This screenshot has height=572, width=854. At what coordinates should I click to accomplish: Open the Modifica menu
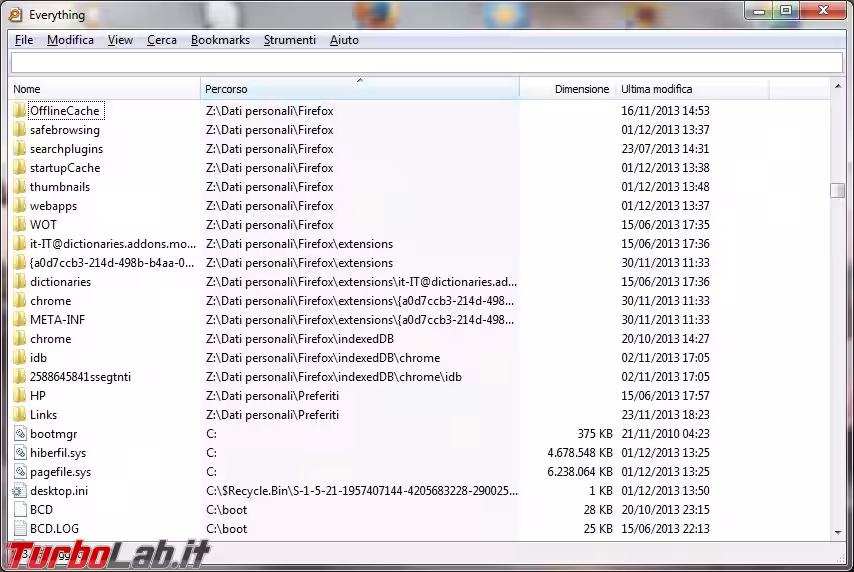point(70,40)
